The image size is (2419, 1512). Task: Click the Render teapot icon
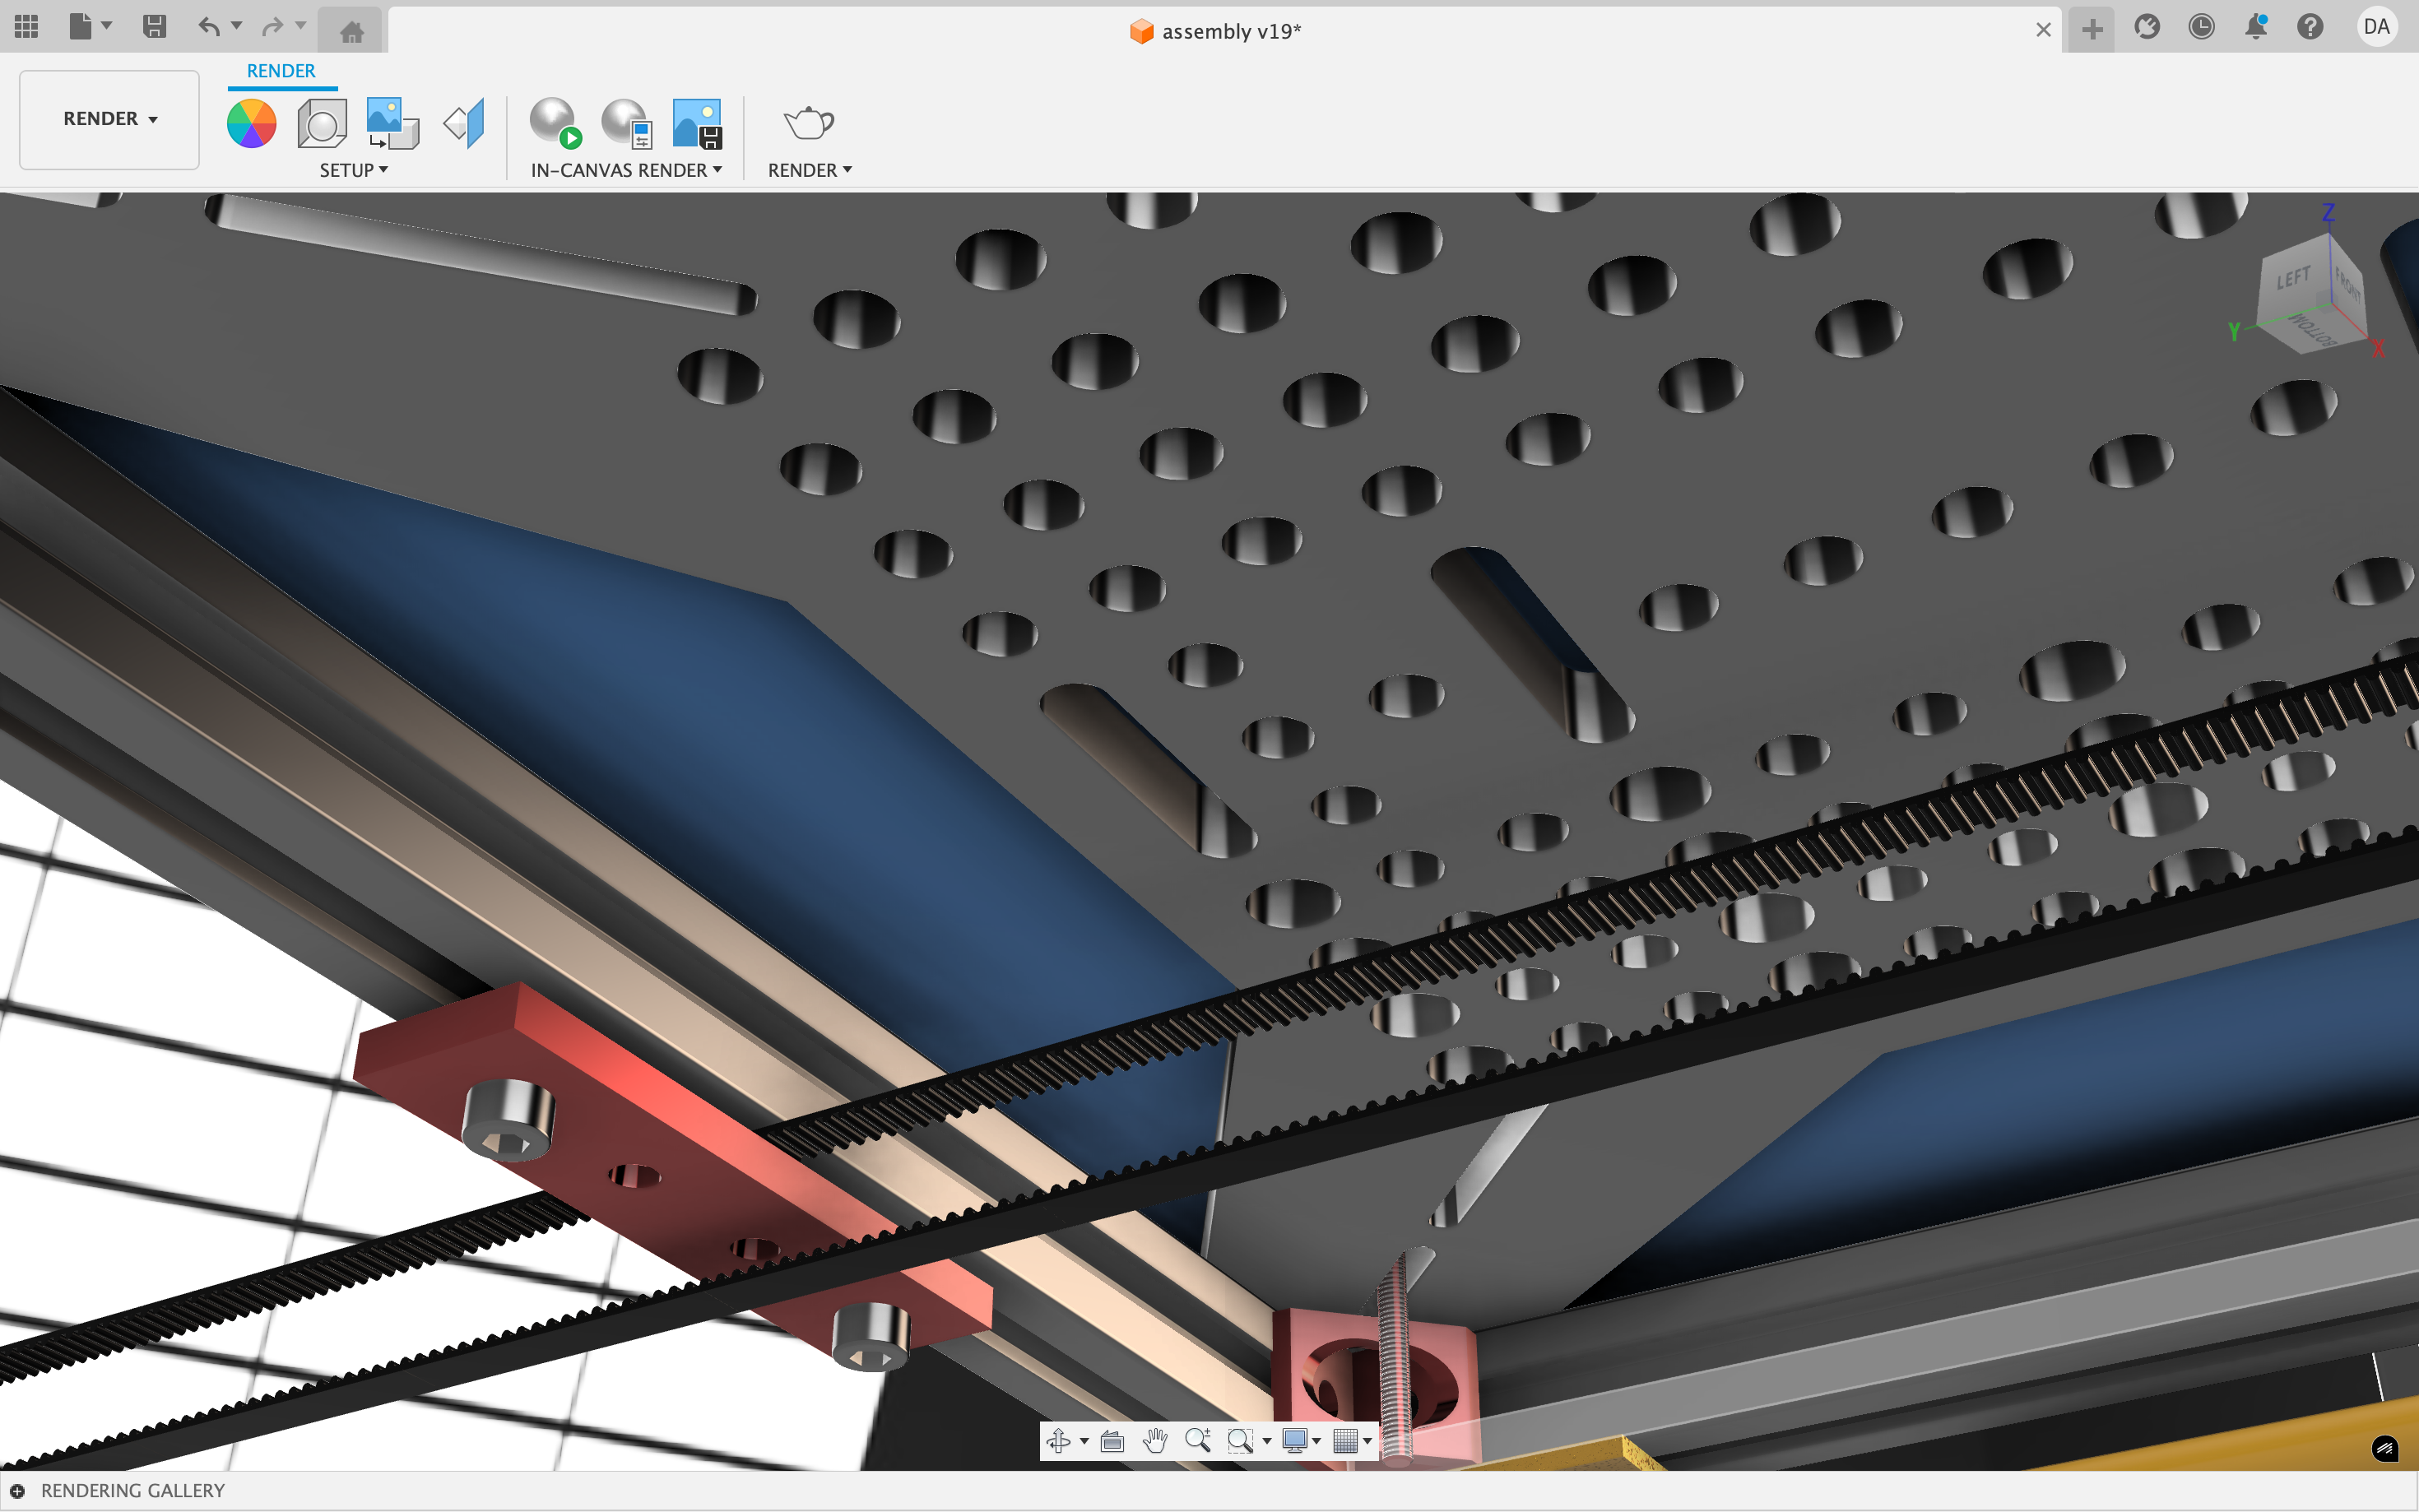point(808,124)
